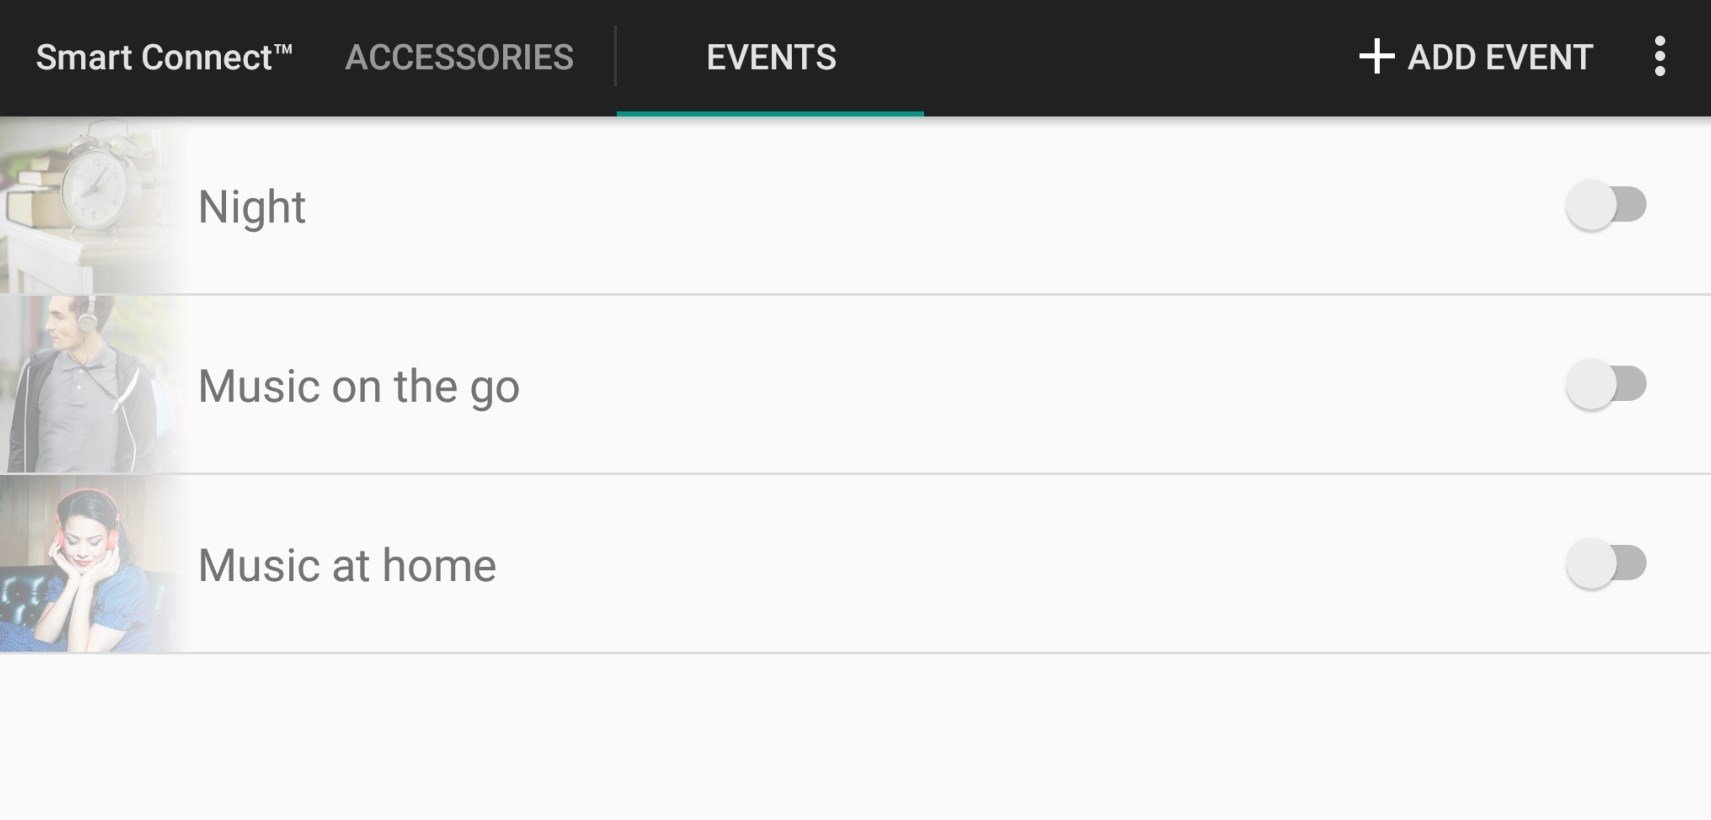Enable the Night event switch
1711x820 pixels.
click(x=1606, y=205)
